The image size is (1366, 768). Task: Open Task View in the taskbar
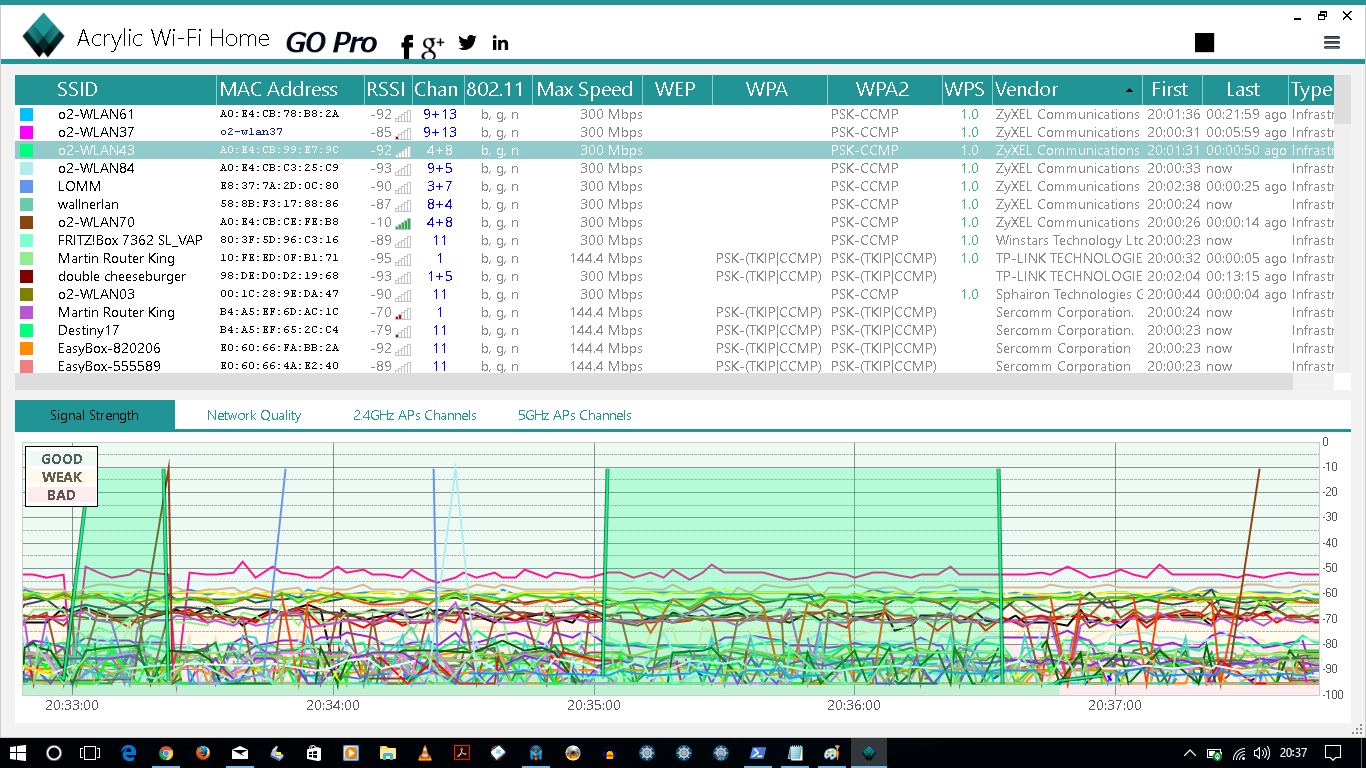click(x=90, y=753)
